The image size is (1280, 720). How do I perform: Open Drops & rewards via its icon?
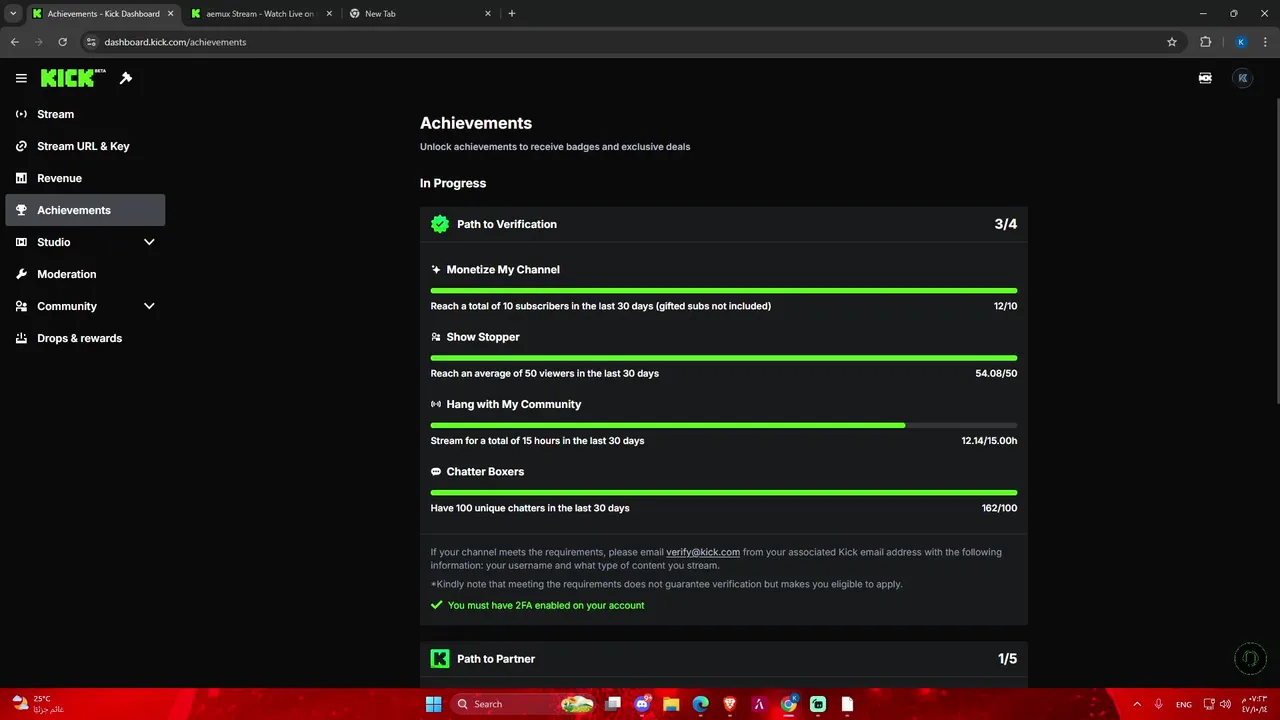click(21, 338)
